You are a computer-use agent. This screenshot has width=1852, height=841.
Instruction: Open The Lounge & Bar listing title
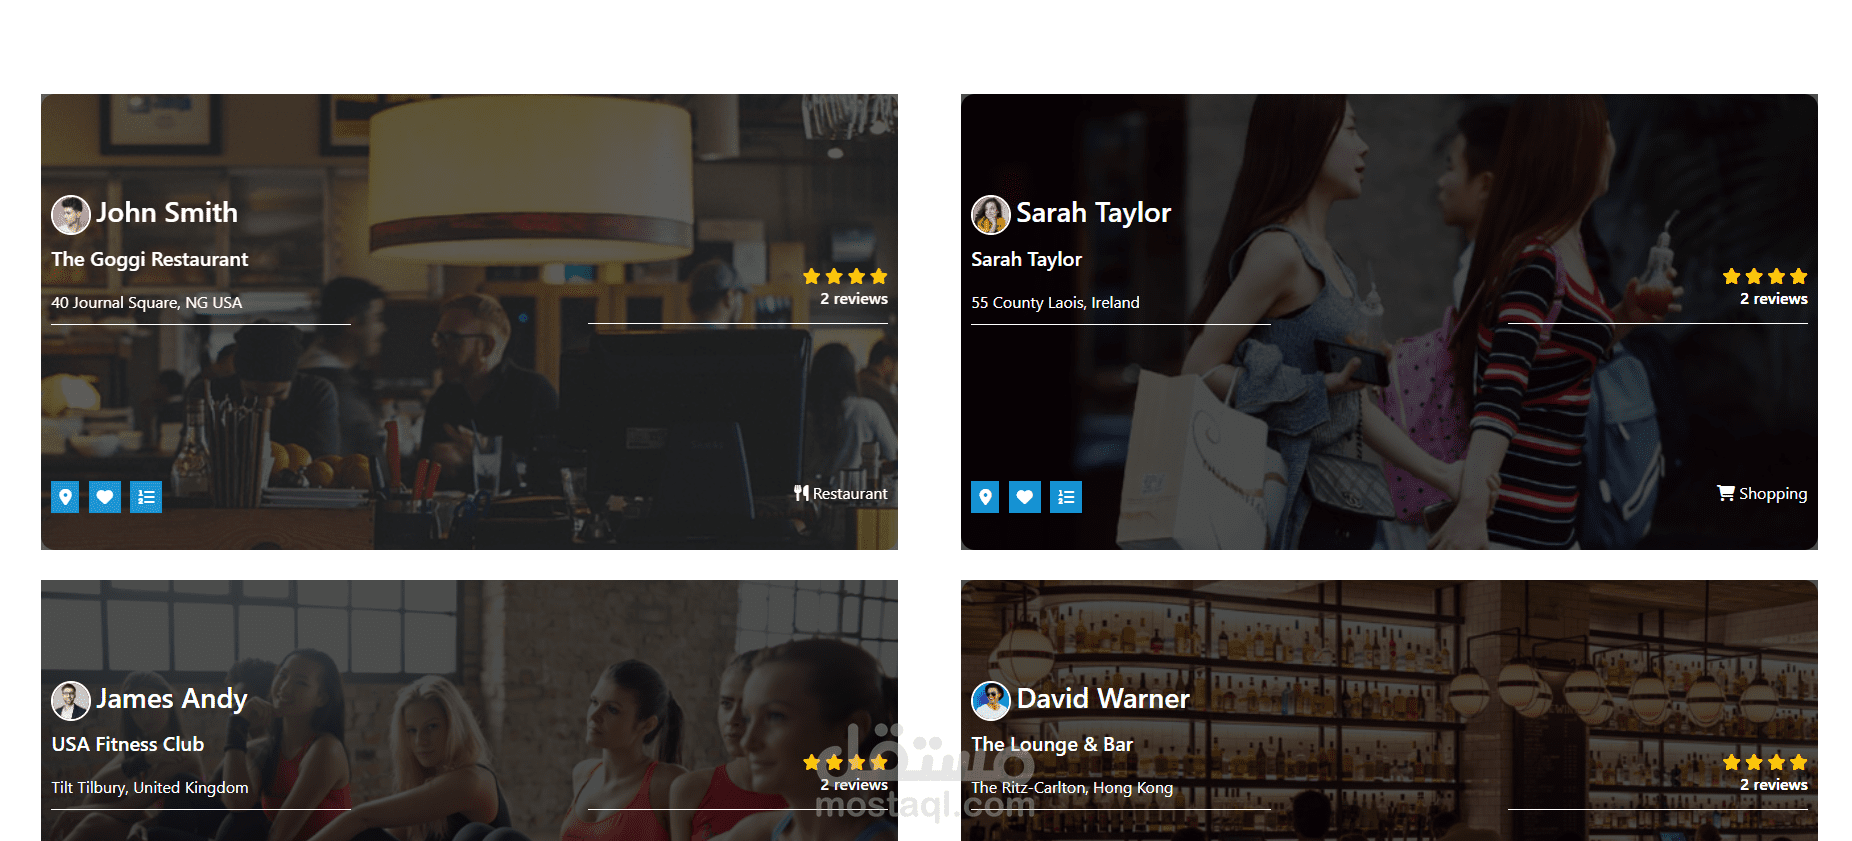1052,744
